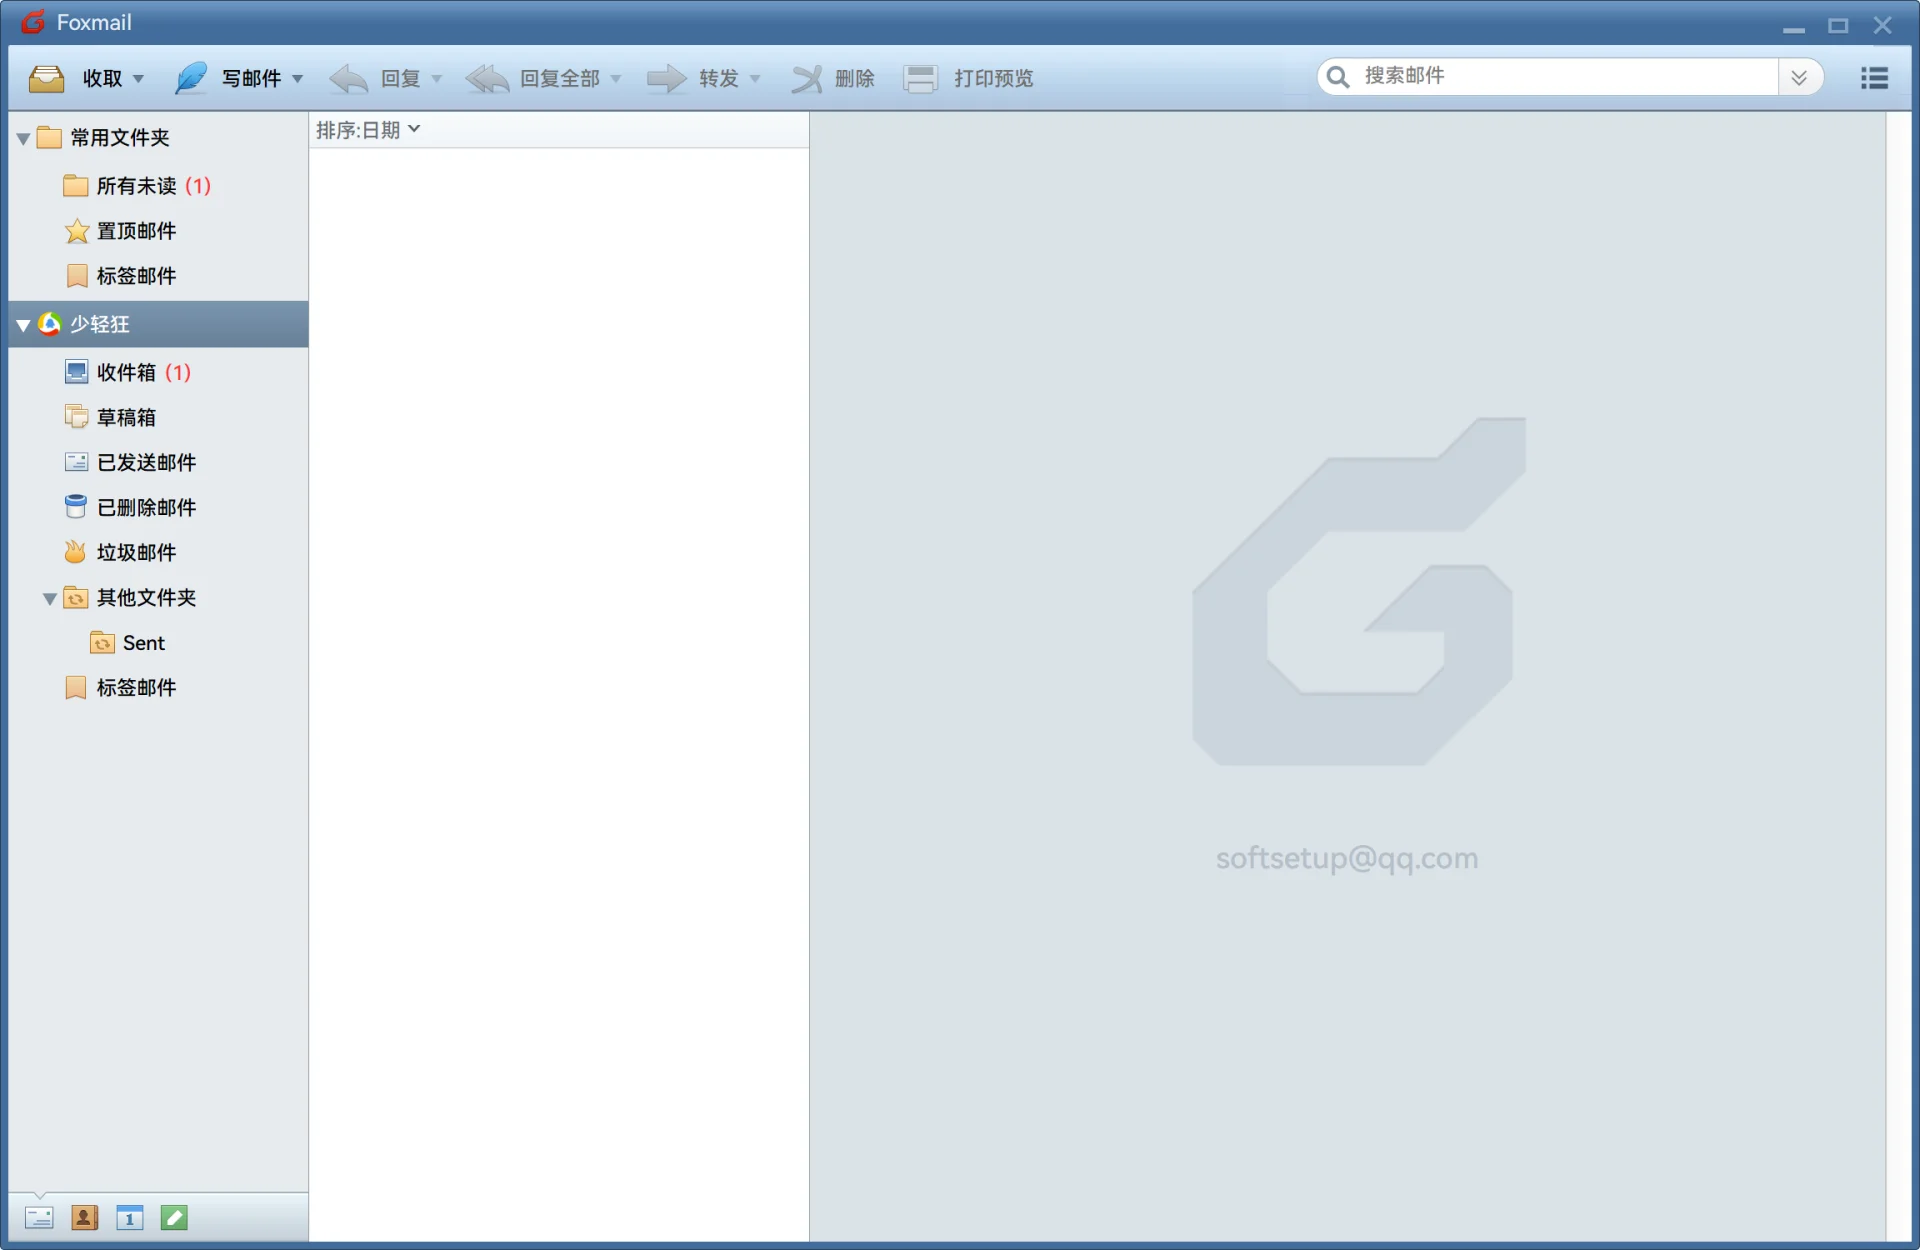
Task: Click into the 搜索邮件 search field
Action: 1560,76
